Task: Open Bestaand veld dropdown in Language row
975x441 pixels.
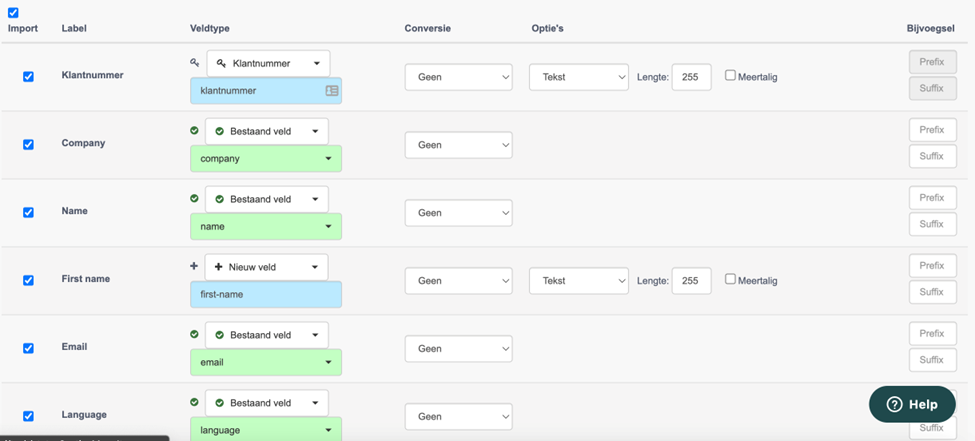Action: click(267, 402)
